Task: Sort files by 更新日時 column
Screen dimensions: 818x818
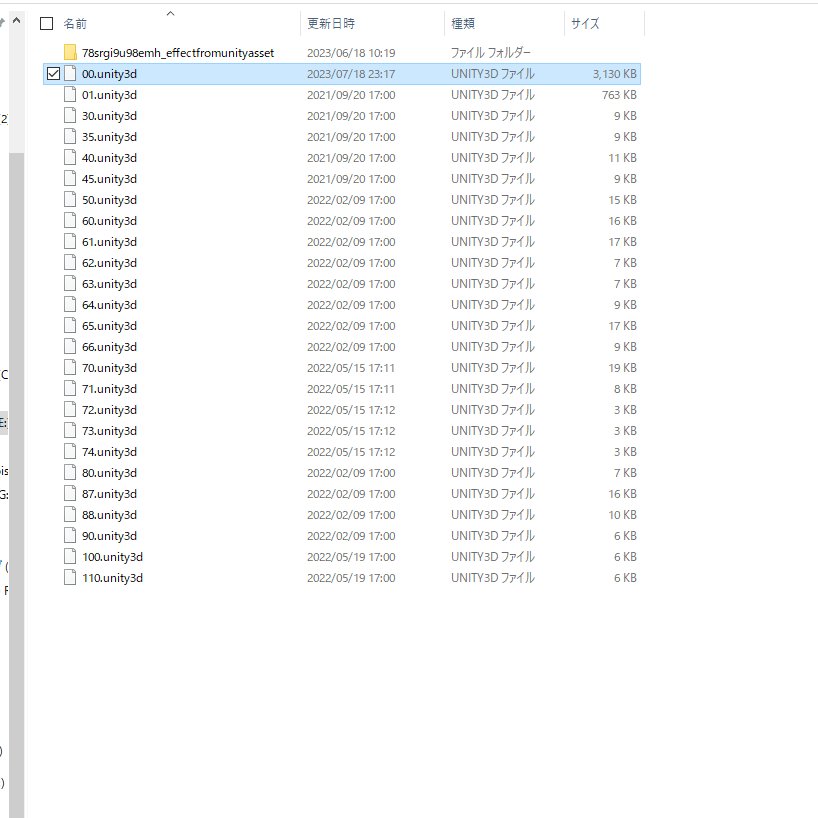Action: coord(331,23)
